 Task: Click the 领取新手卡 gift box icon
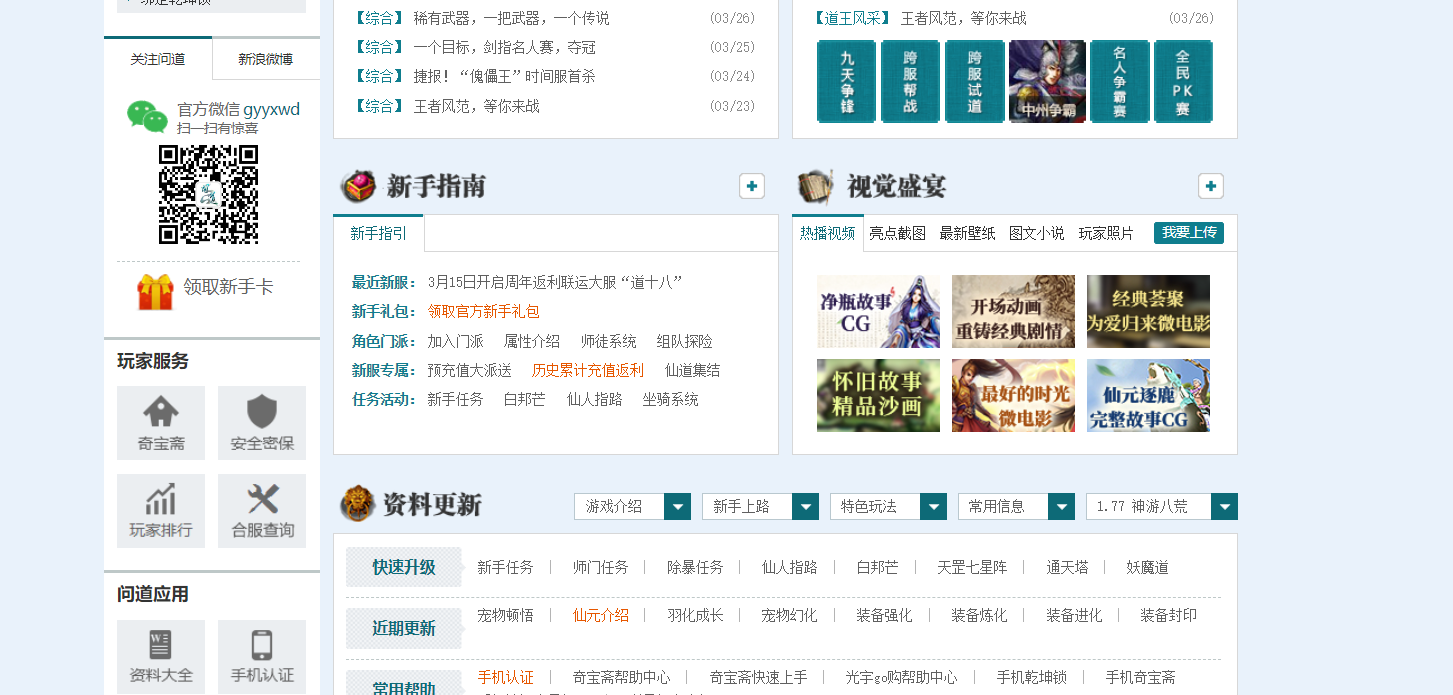point(155,291)
